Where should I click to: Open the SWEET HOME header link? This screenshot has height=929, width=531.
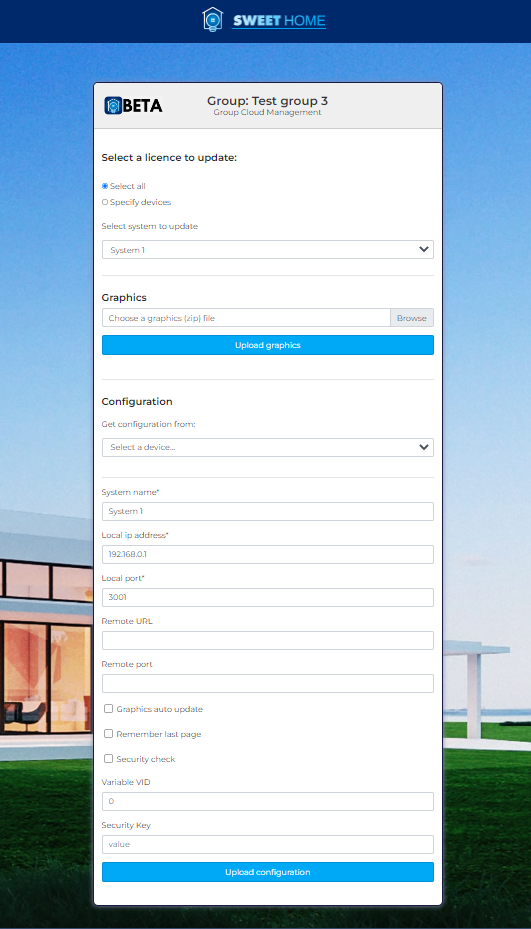coord(279,21)
